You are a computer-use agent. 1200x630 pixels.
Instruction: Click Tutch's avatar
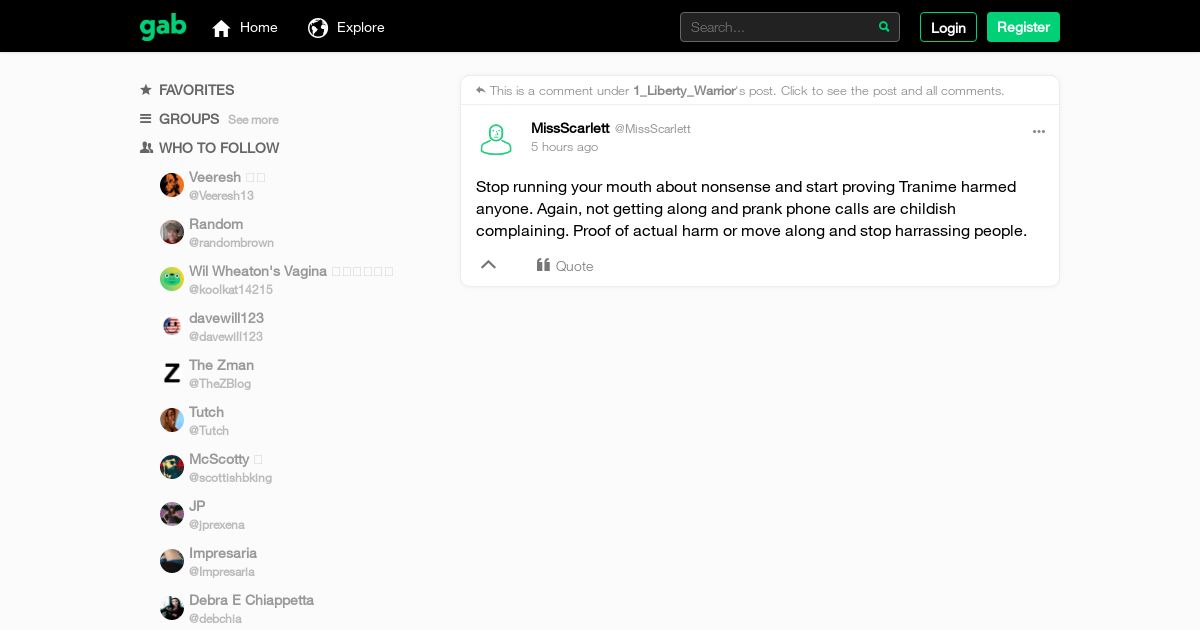coord(172,420)
